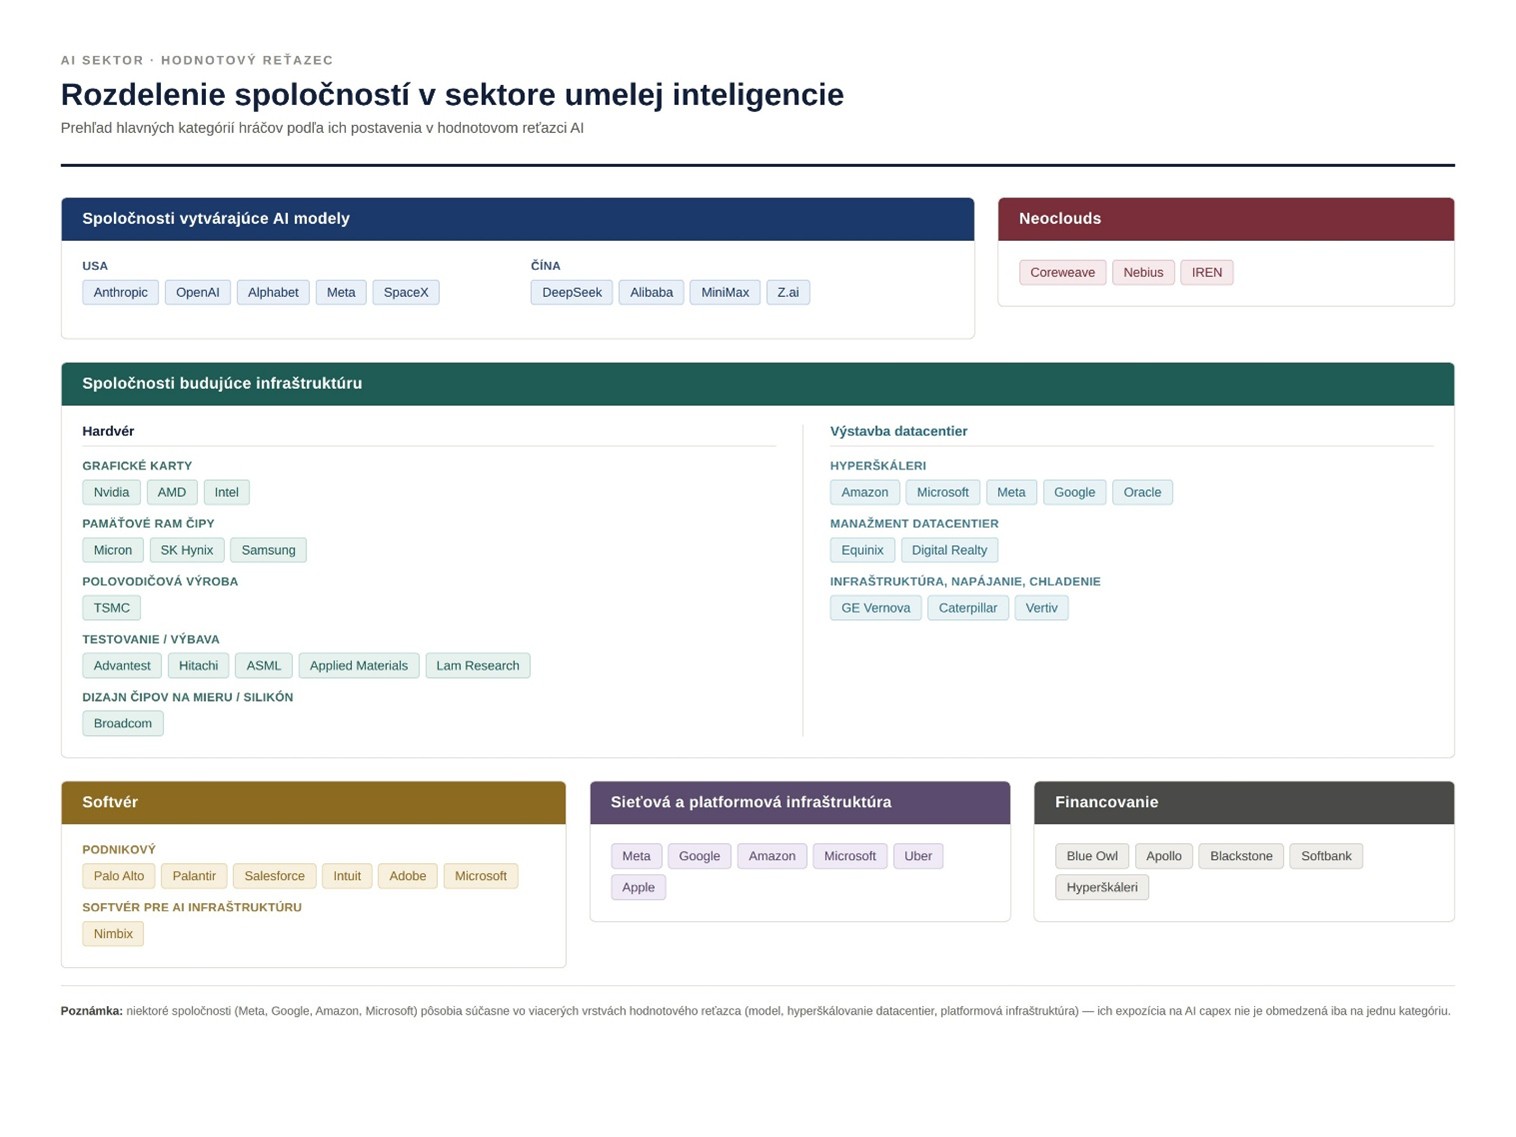Click the Z.ai tag
The image size is (1516, 1137).
pyautogui.click(x=788, y=292)
